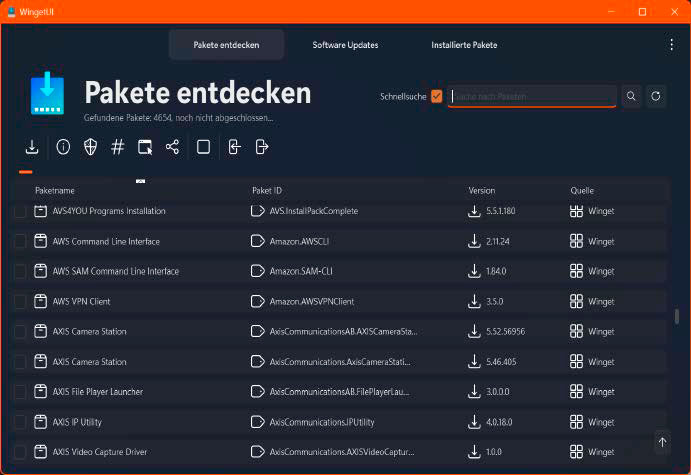Click the vertical scrollbar thumb of package list
The width and height of the screenshot is (691, 475).
click(x=676, y=316)
